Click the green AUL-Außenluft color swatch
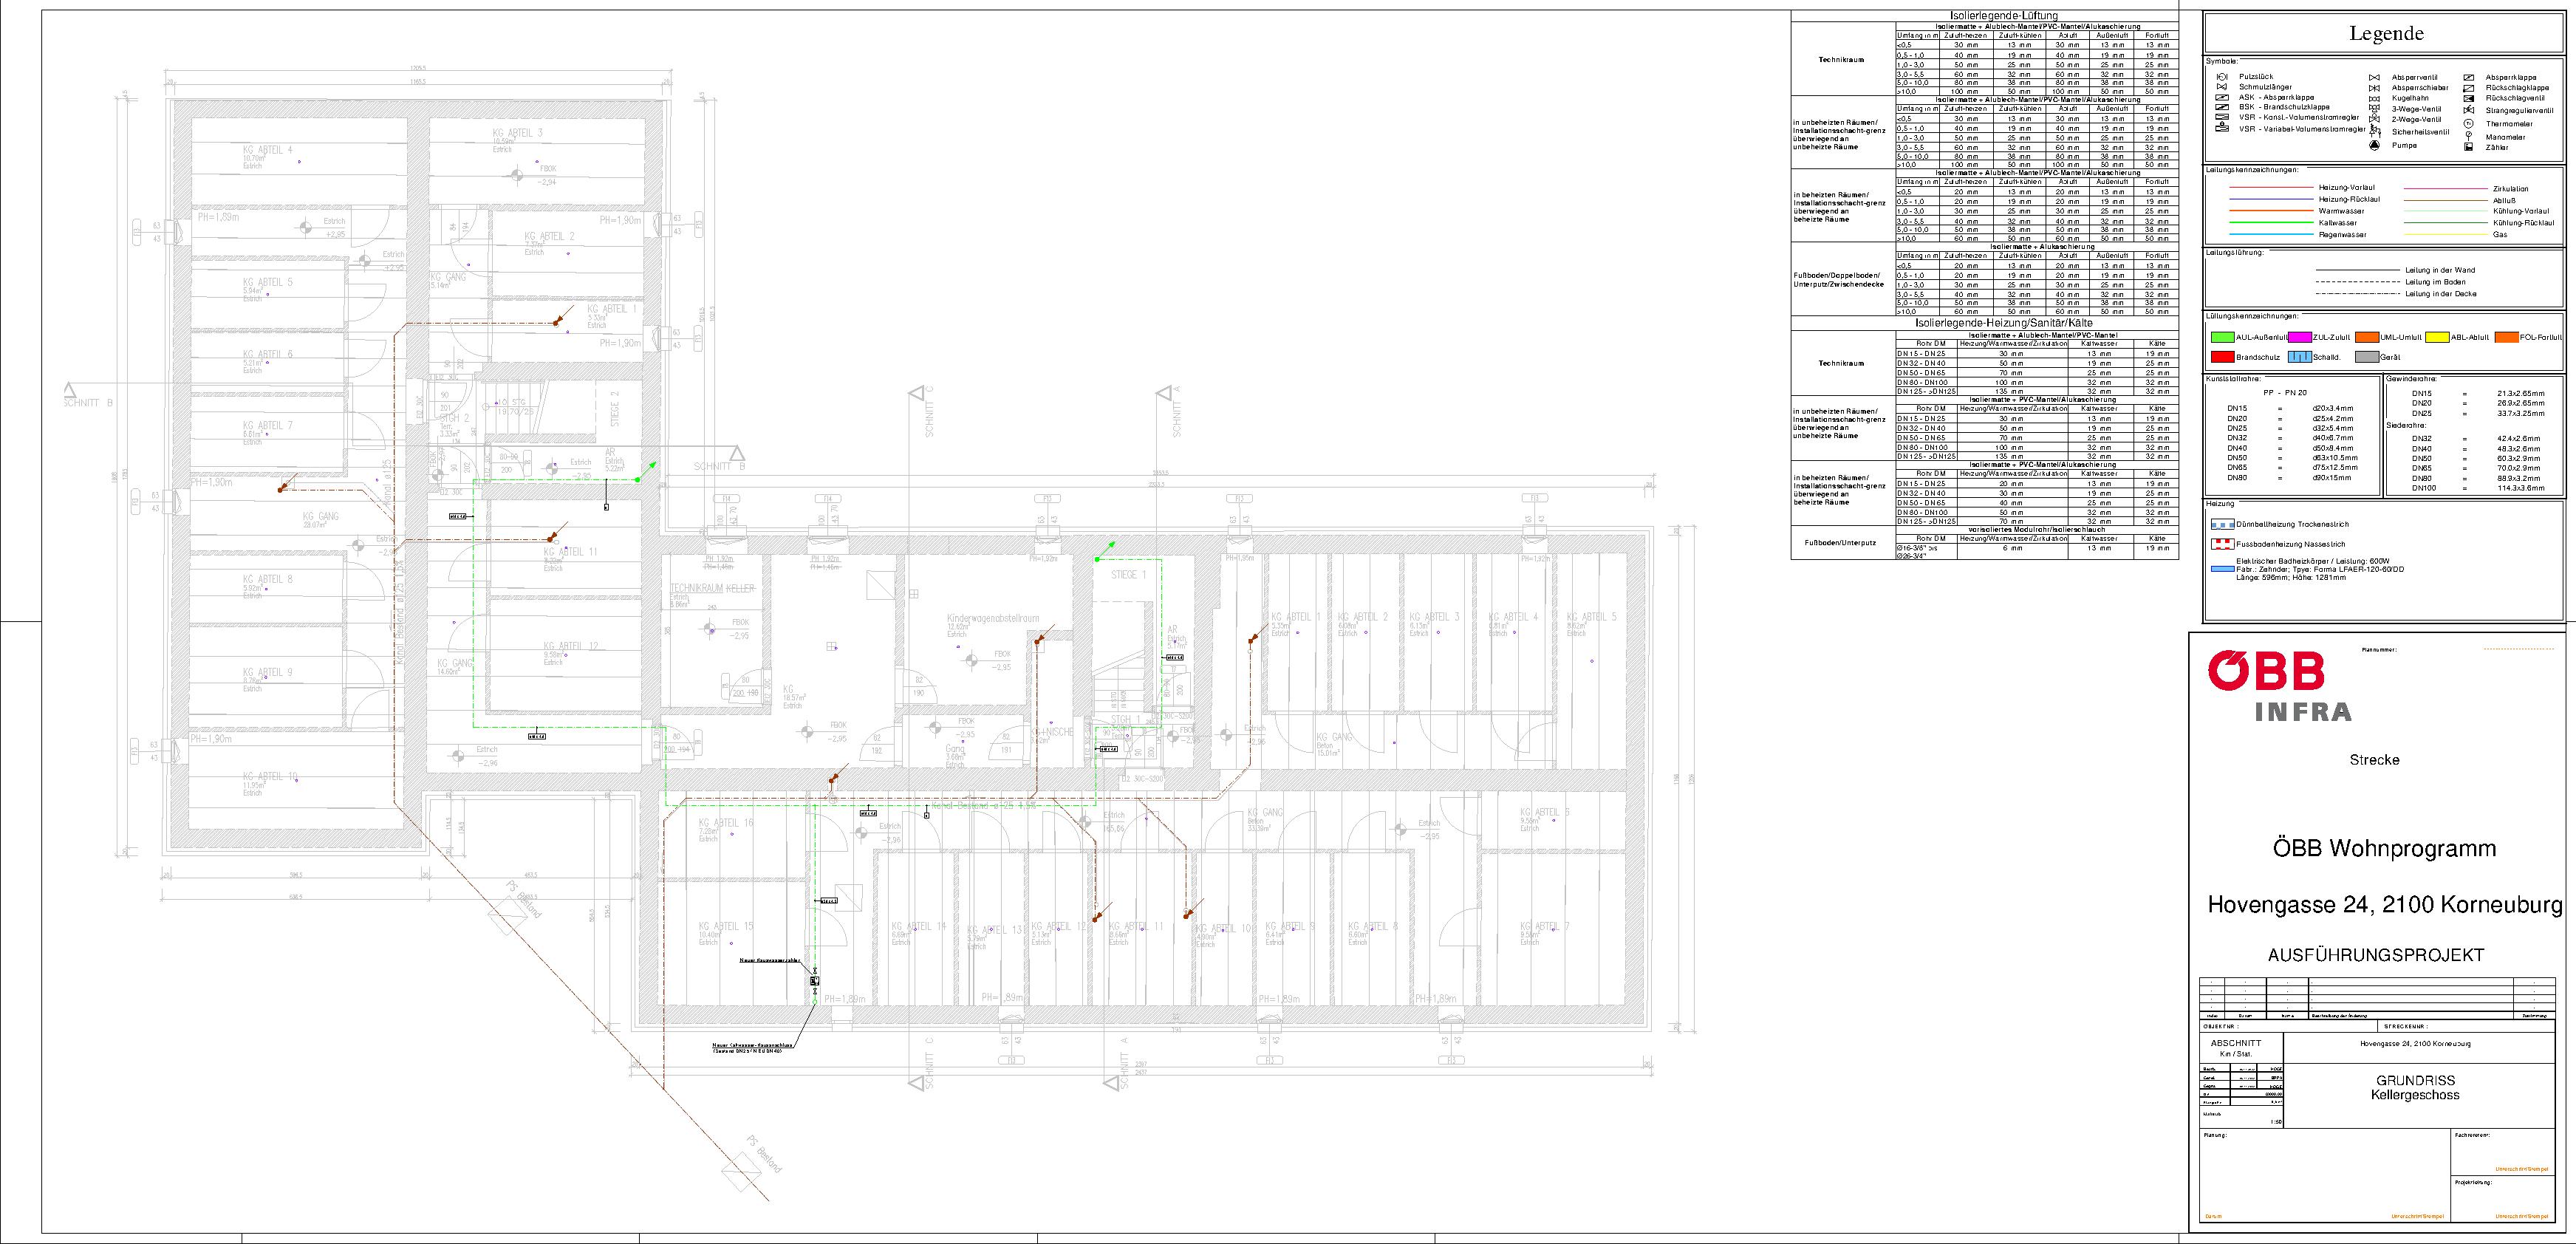2576x1244 pixels. click(x=2222, y=337)
